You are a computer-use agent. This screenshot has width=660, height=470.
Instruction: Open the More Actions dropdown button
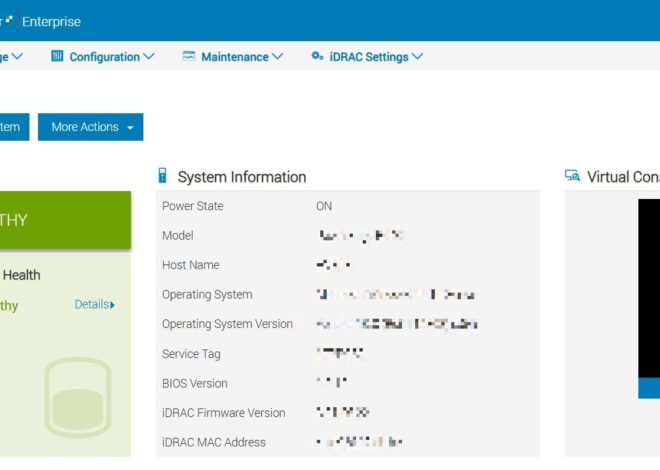click(90, 127)
